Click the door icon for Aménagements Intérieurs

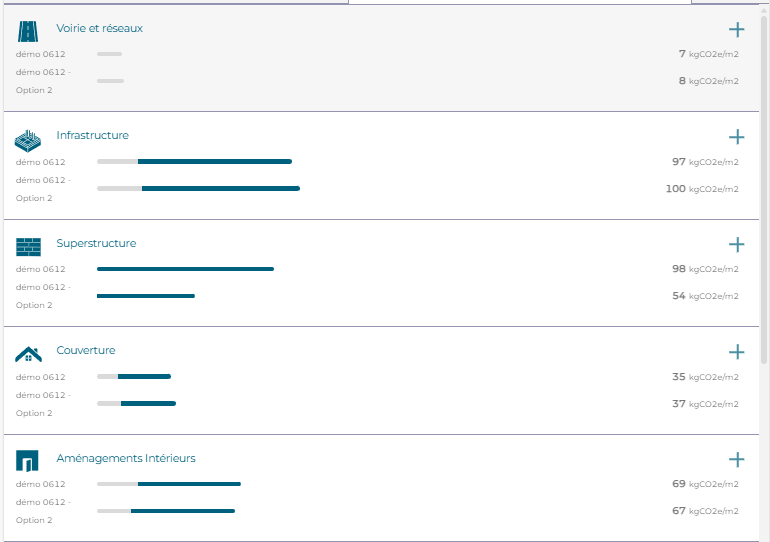[27, 461]
